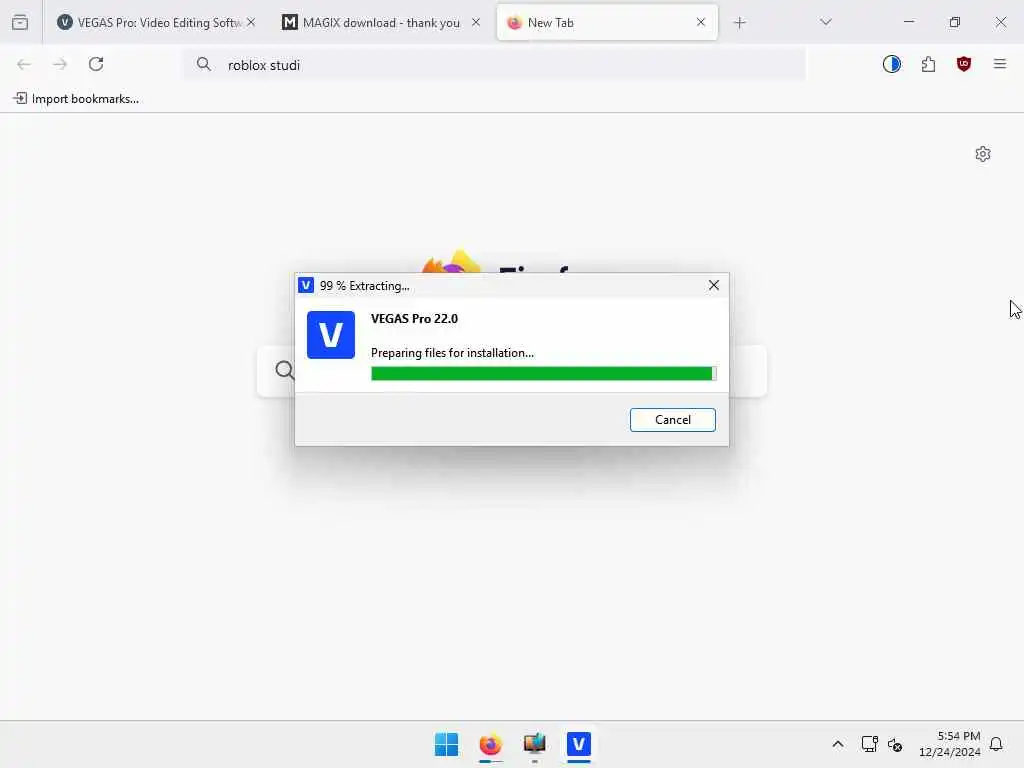Select VEGAS installer taskbar icon
1024x768 pixels.
pyautogui.click(x=579, y=744)
